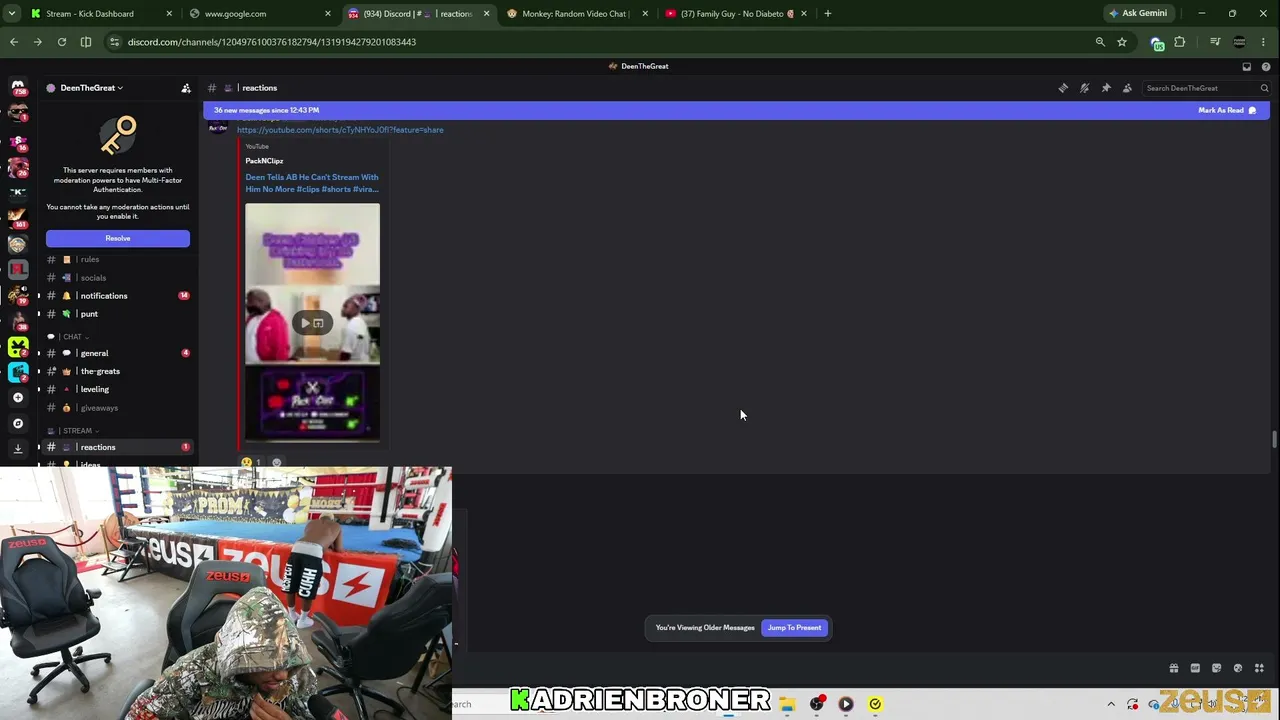The width and height of the screenshot is (1280, 720).
Task: Open the rules channel
Action: click(118, 260)
